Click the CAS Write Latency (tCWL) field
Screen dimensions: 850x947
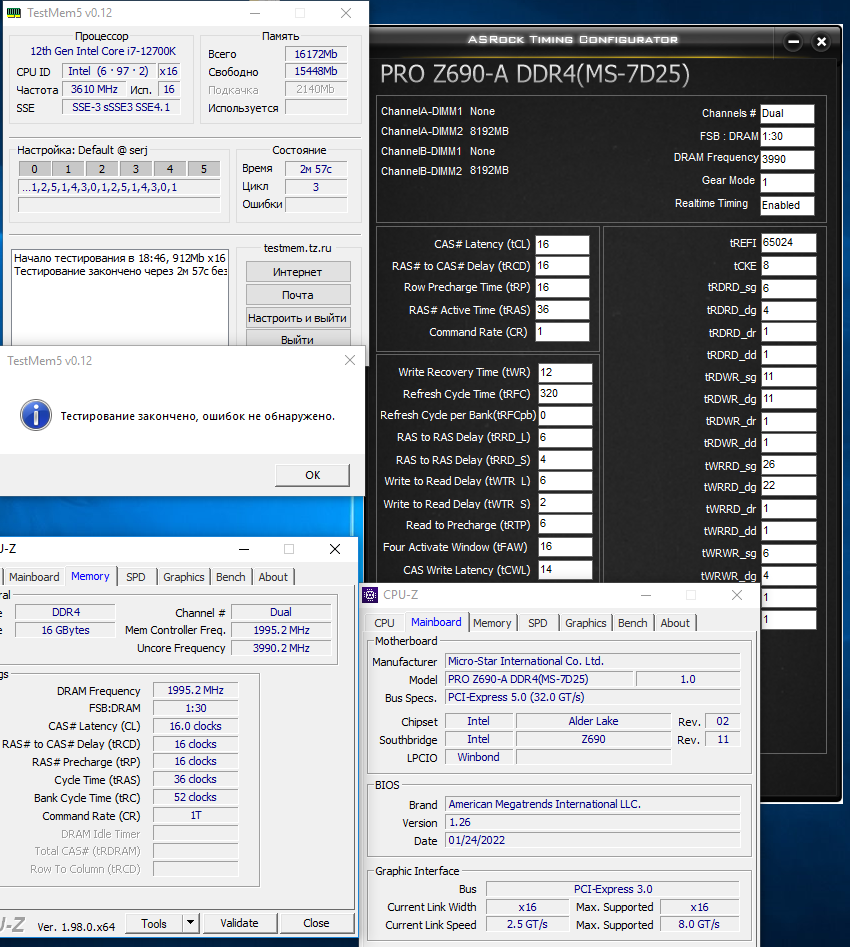pos(565,570)
